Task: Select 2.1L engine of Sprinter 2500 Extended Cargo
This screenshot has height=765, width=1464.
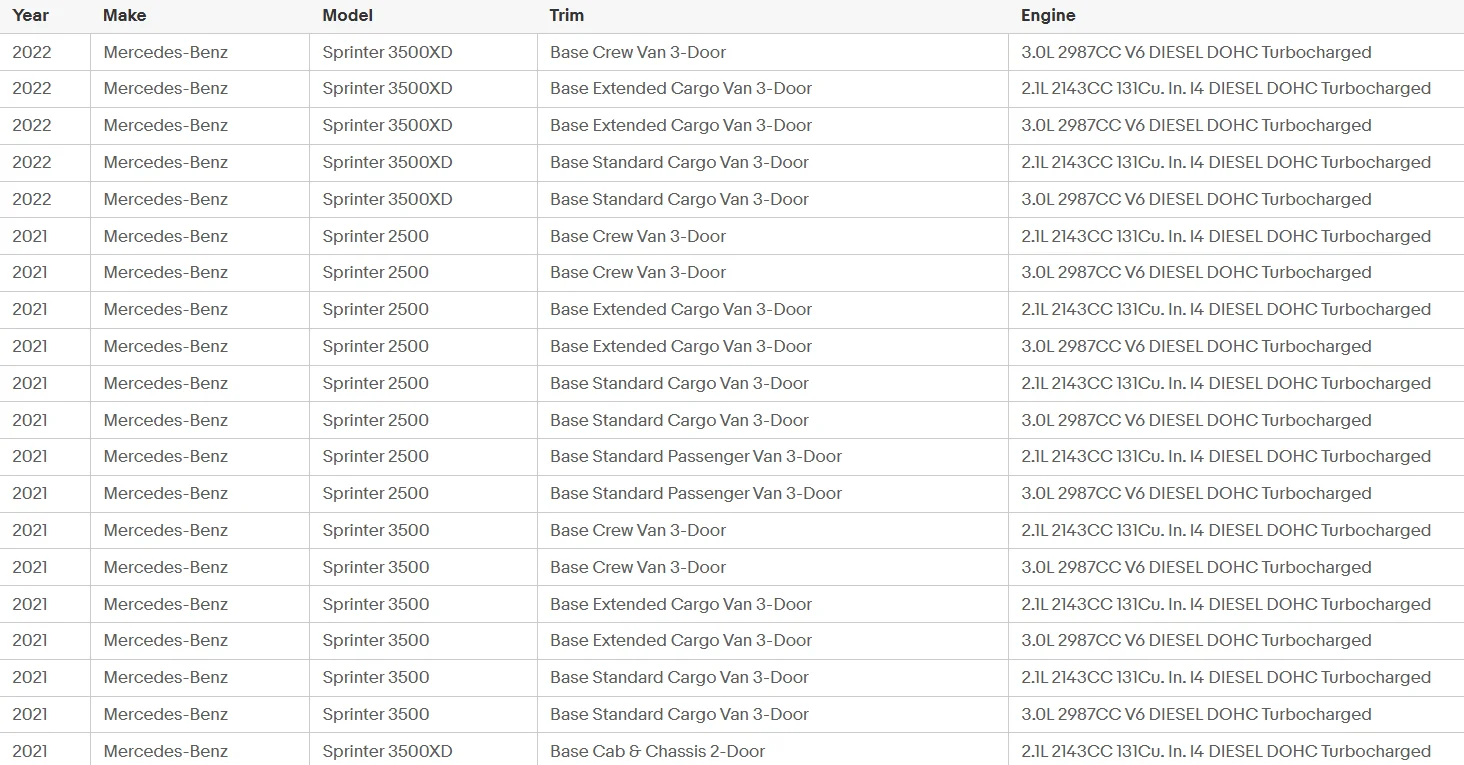Action: click(1226, 309)
